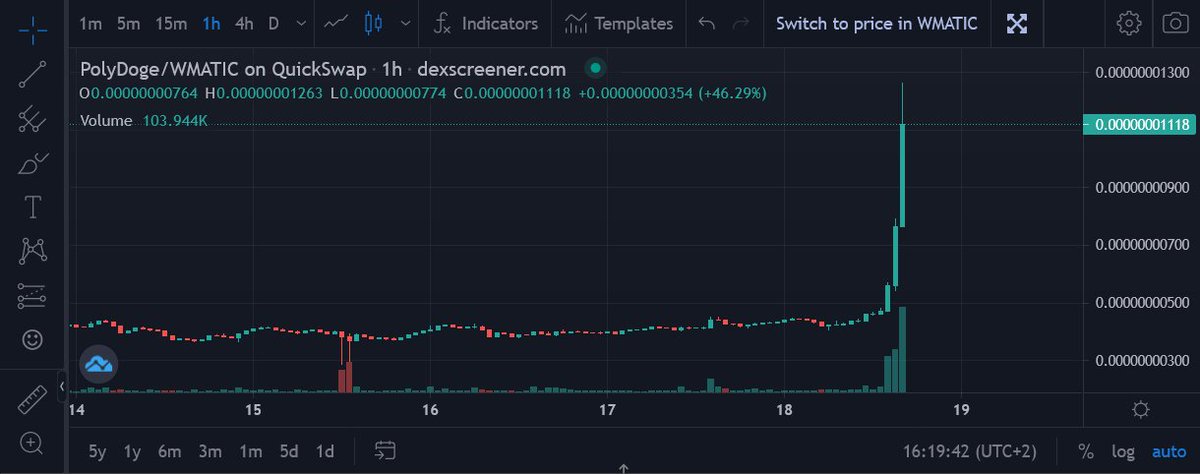Click the undo arrow

[x=707, y=23]
